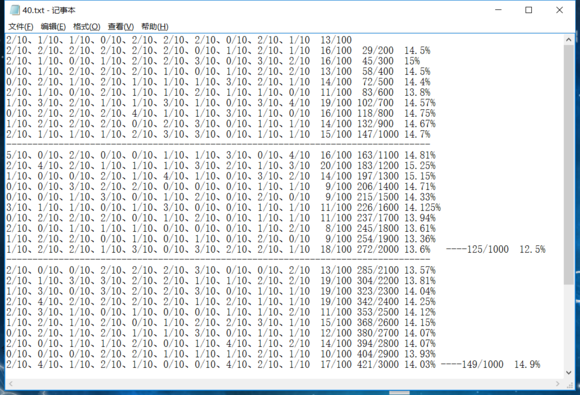The image size is (580, 395).
Task: Click the percentage 14.04%
Action: point(420,291)
